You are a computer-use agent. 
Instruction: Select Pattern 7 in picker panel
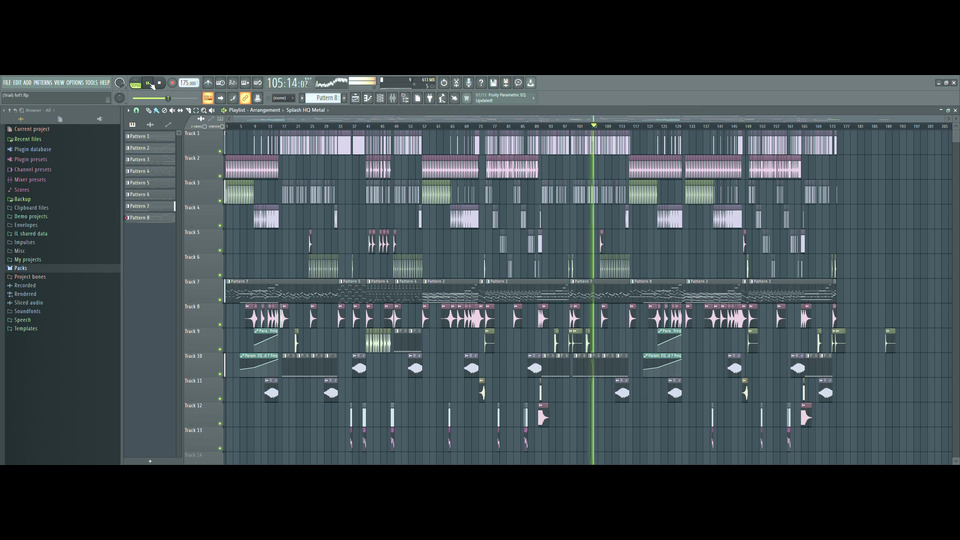(x=150, y=206)
